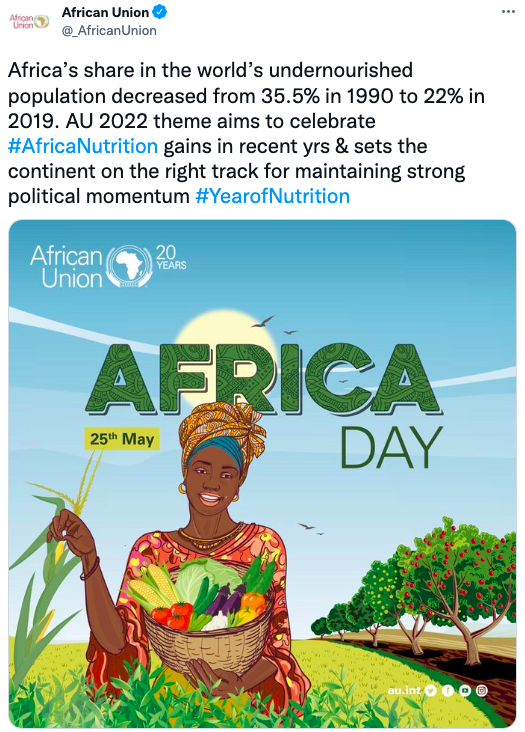525x732 pixels.
Task: Click the DAY text in poster
Action: point(391,448)
